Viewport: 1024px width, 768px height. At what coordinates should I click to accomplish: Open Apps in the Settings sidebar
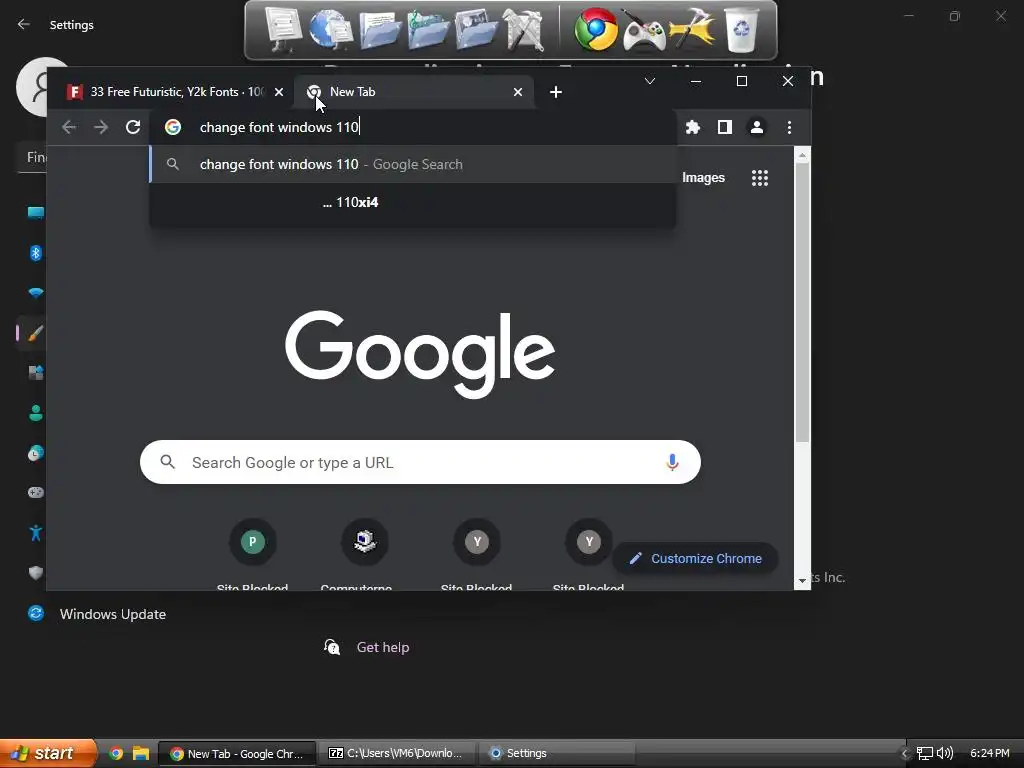point(35,373)
